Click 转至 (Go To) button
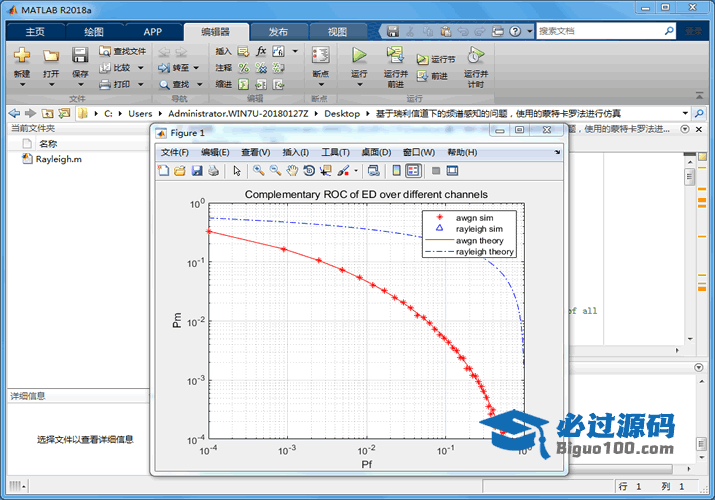Image resolution: width=715 pixels, height=500 pixels. pos(174,68)
